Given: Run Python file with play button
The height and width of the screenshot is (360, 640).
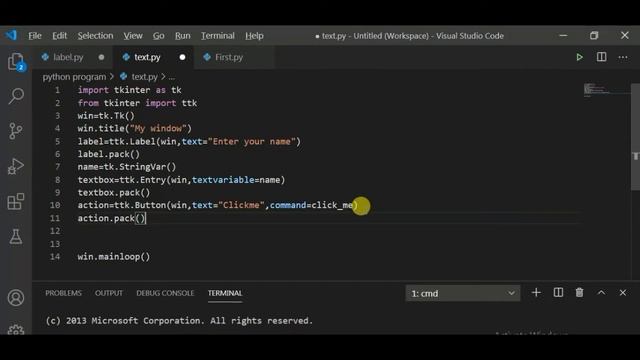Looking at the screenshot, I should coord(579,57).
